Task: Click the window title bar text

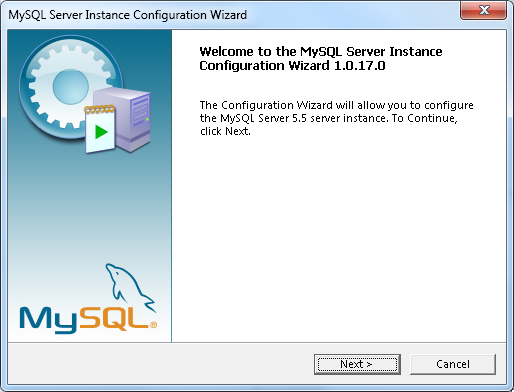Action: (128, 15)
